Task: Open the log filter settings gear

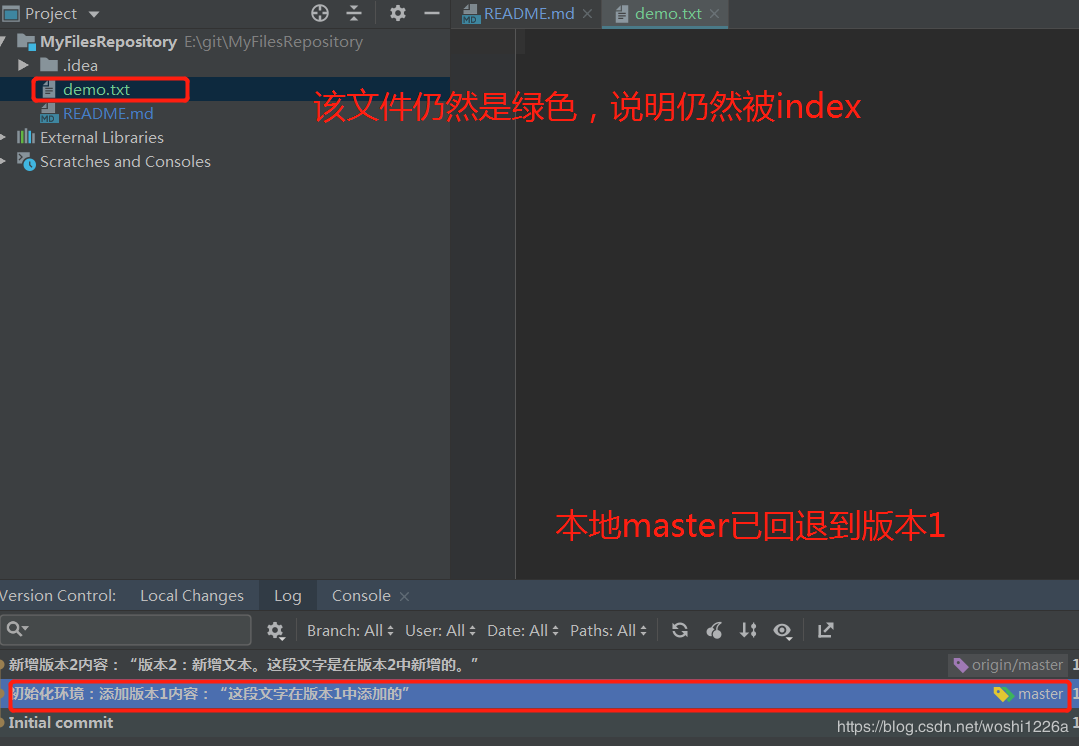Action: (276, 630)
